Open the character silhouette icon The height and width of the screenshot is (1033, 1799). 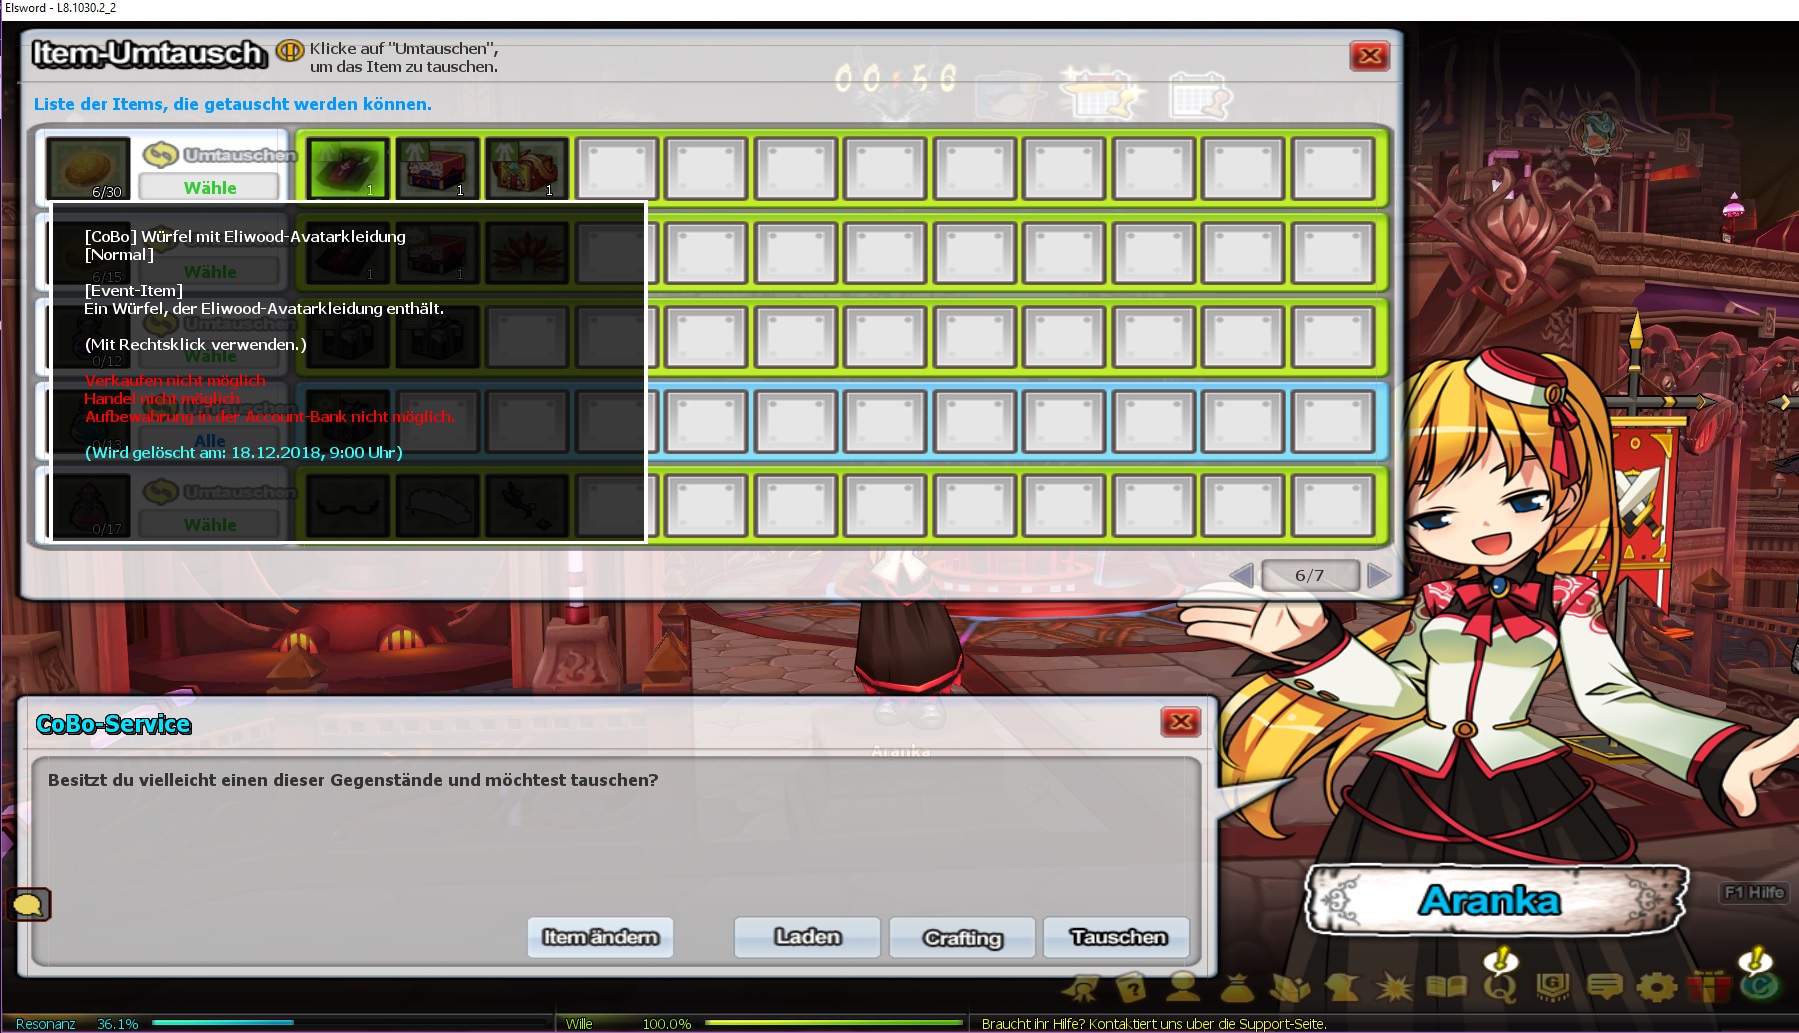coord(1184,988)
